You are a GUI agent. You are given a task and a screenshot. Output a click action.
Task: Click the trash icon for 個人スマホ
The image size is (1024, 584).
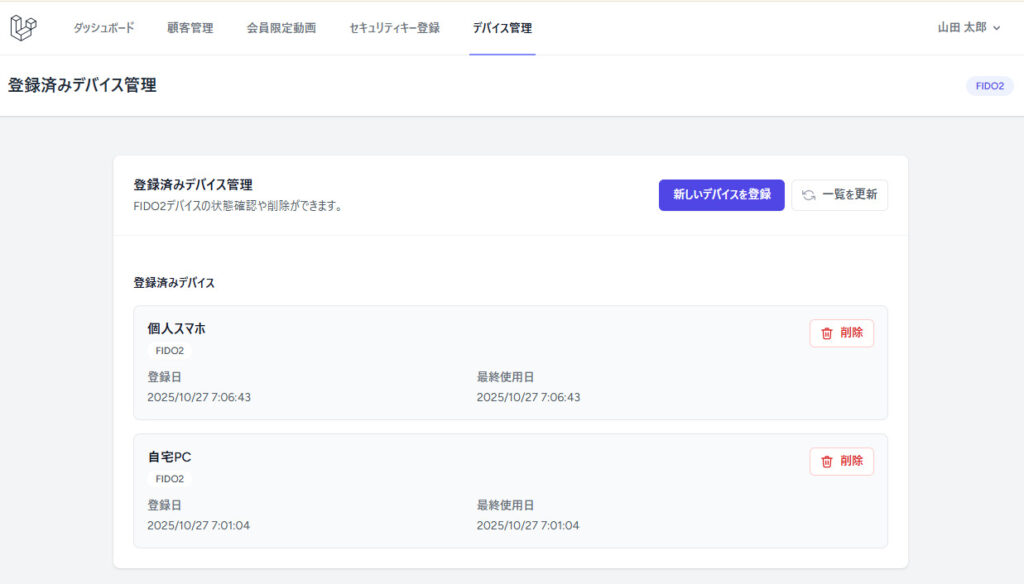(x=826, y=333)
